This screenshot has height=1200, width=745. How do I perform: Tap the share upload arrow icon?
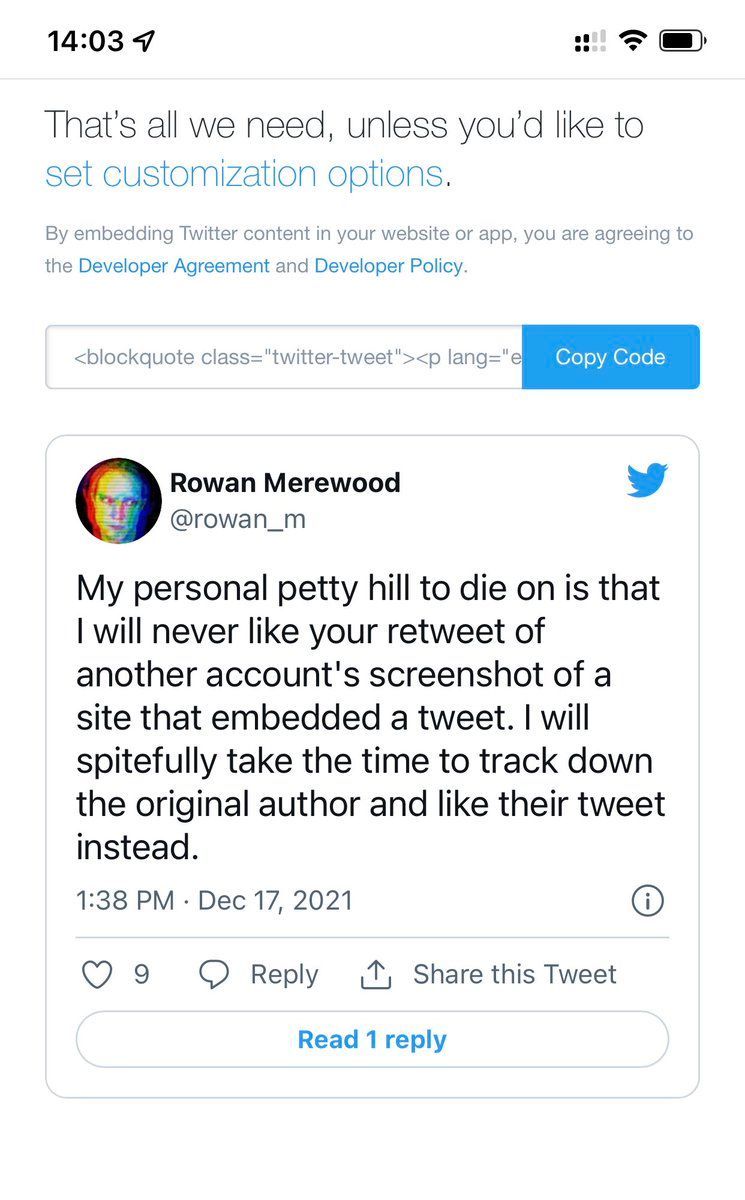375,975
